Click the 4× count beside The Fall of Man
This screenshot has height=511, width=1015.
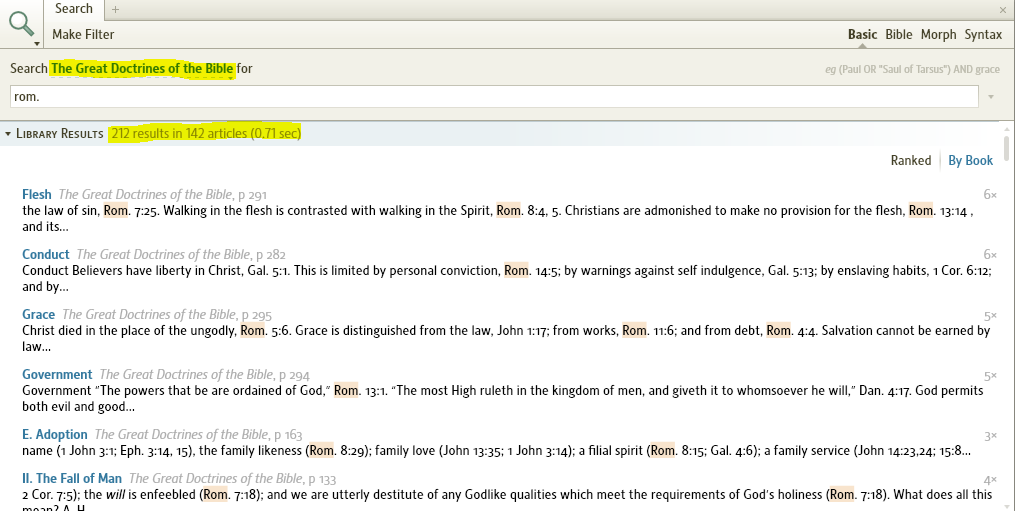click(990, 481)
